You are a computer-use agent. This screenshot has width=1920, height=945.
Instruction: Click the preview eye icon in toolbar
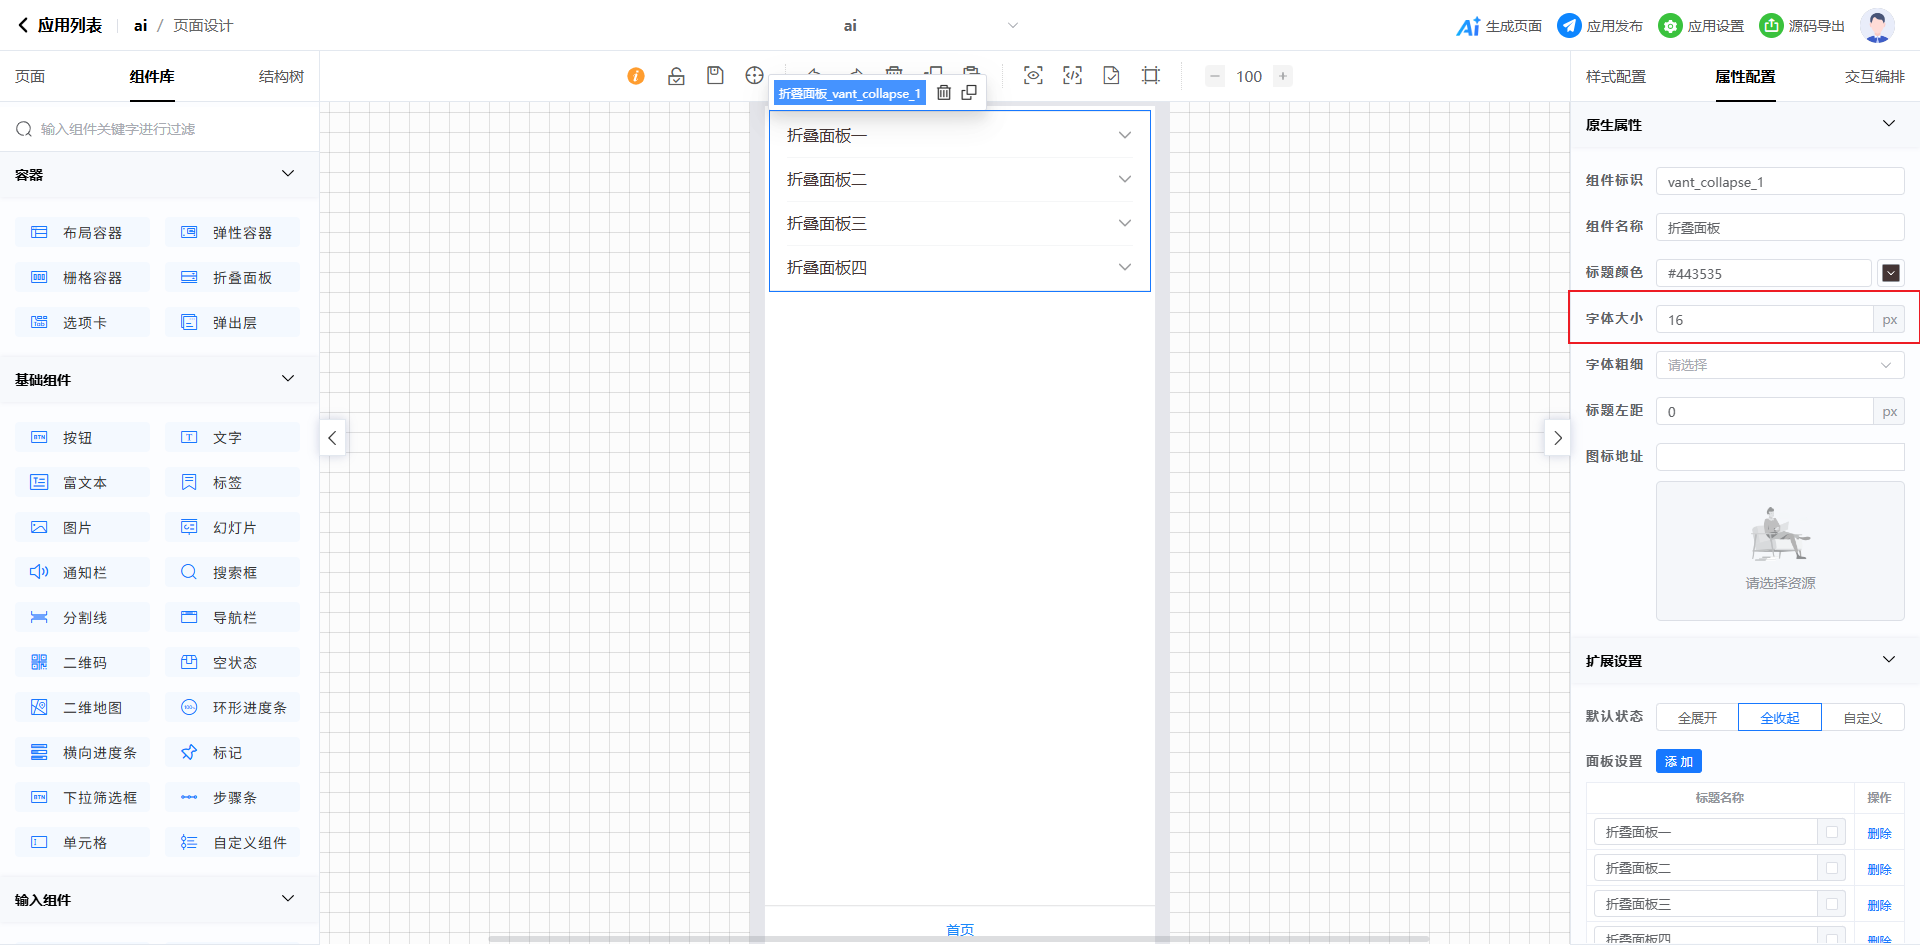click(x=1033, y=76)
